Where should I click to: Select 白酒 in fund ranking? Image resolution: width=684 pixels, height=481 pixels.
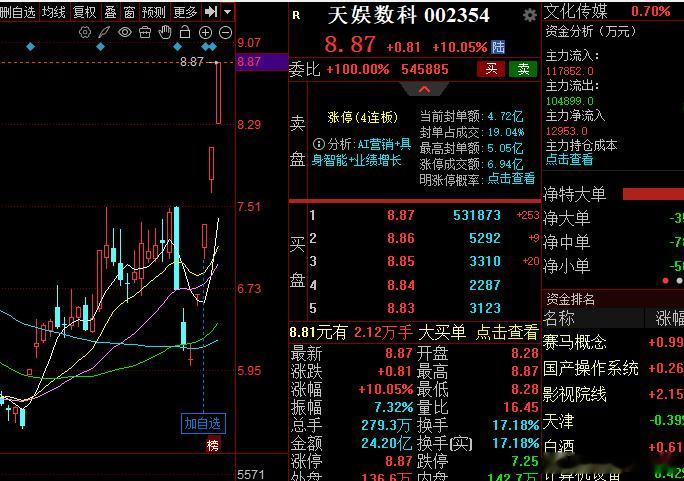pos(559,447)
